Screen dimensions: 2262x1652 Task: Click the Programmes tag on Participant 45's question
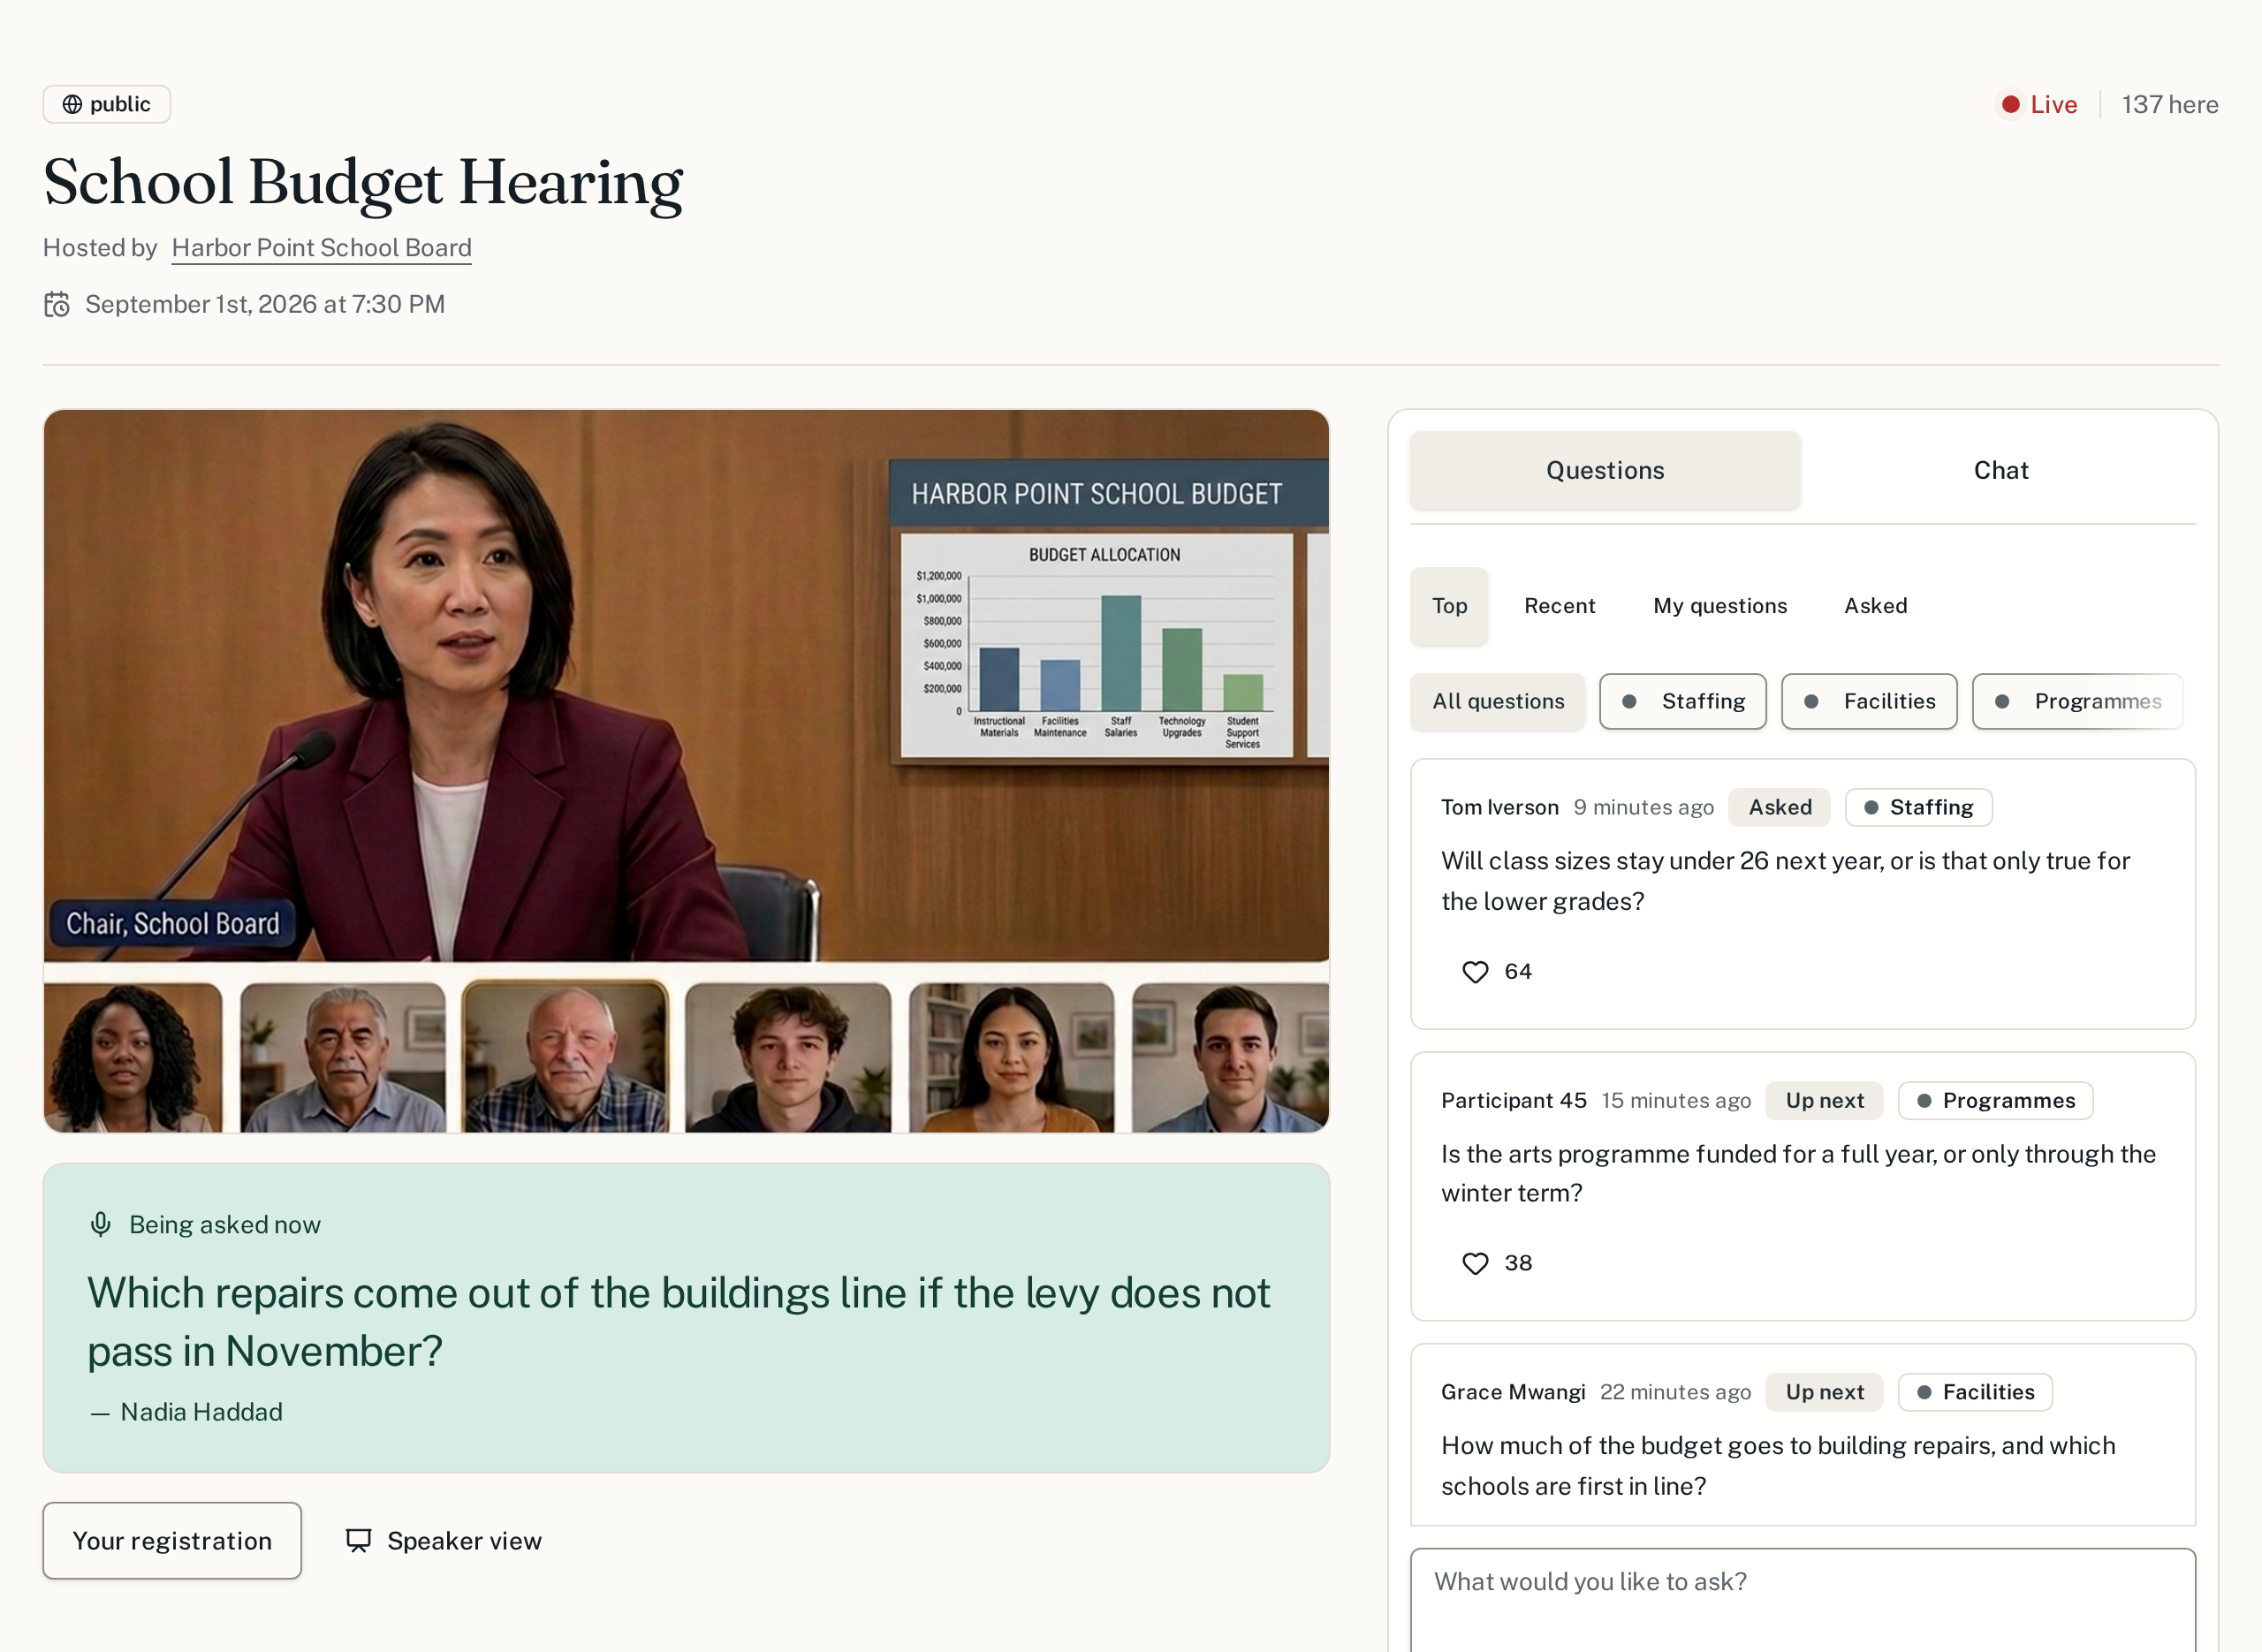1995,1100
